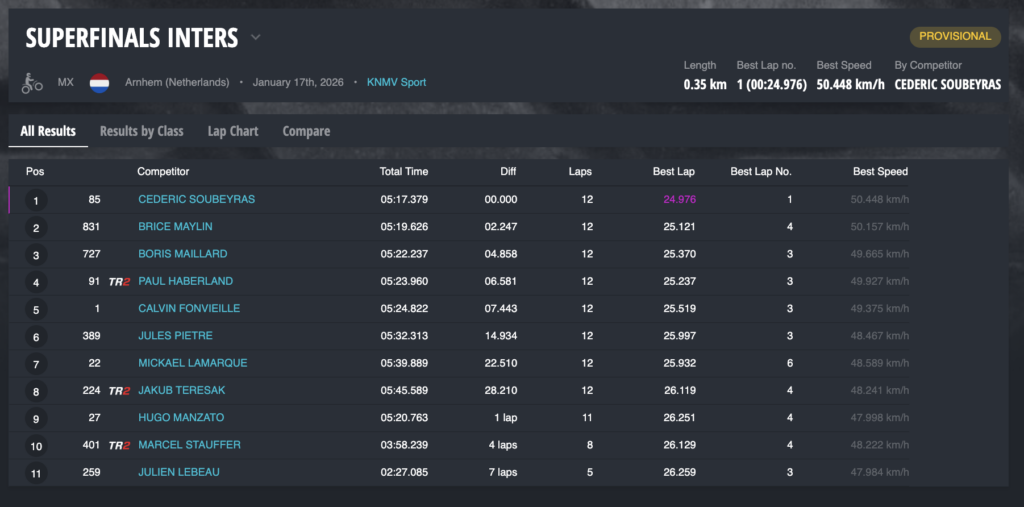Image resolution: width=1024 pixels, height=507 pixels.
Task: Click the motocross bike icon
Action: (32, 83)
